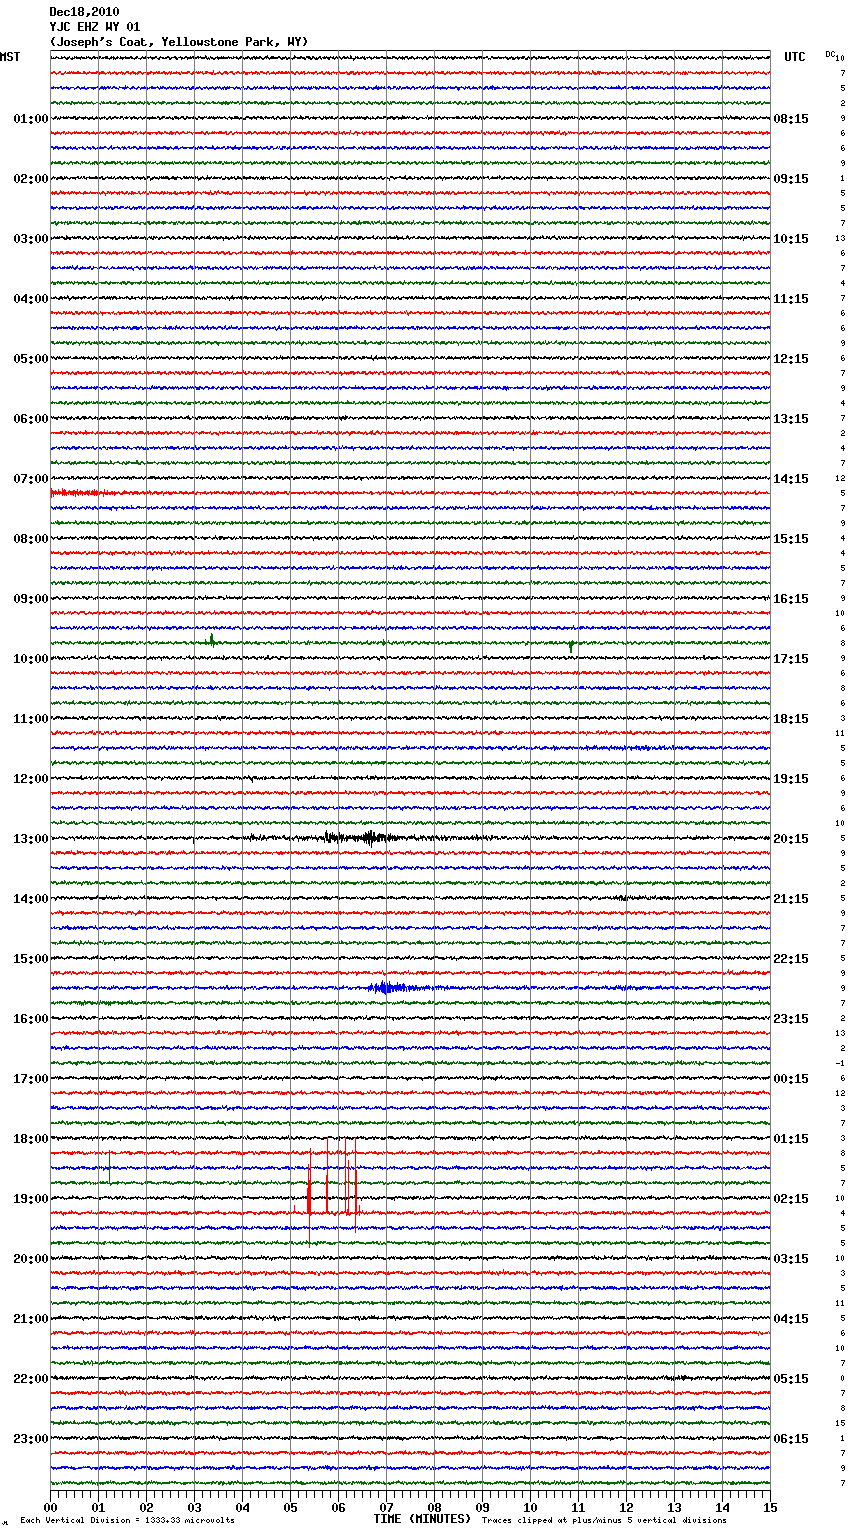Select the 04:00 MST time label
This screenshot has height=1534, width=850.
point(31,299)
